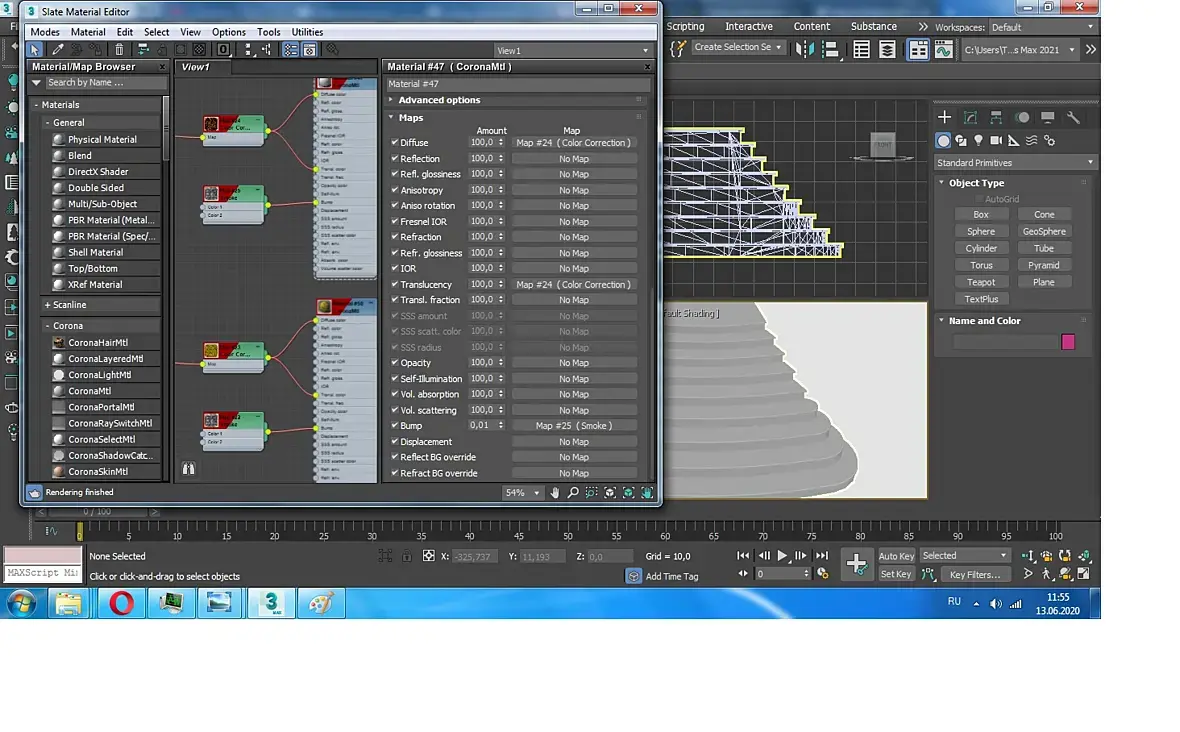Select the Zoom magnifier tool in Slate
Viewport: 1180px width, 732px height.
coord(573,493)
